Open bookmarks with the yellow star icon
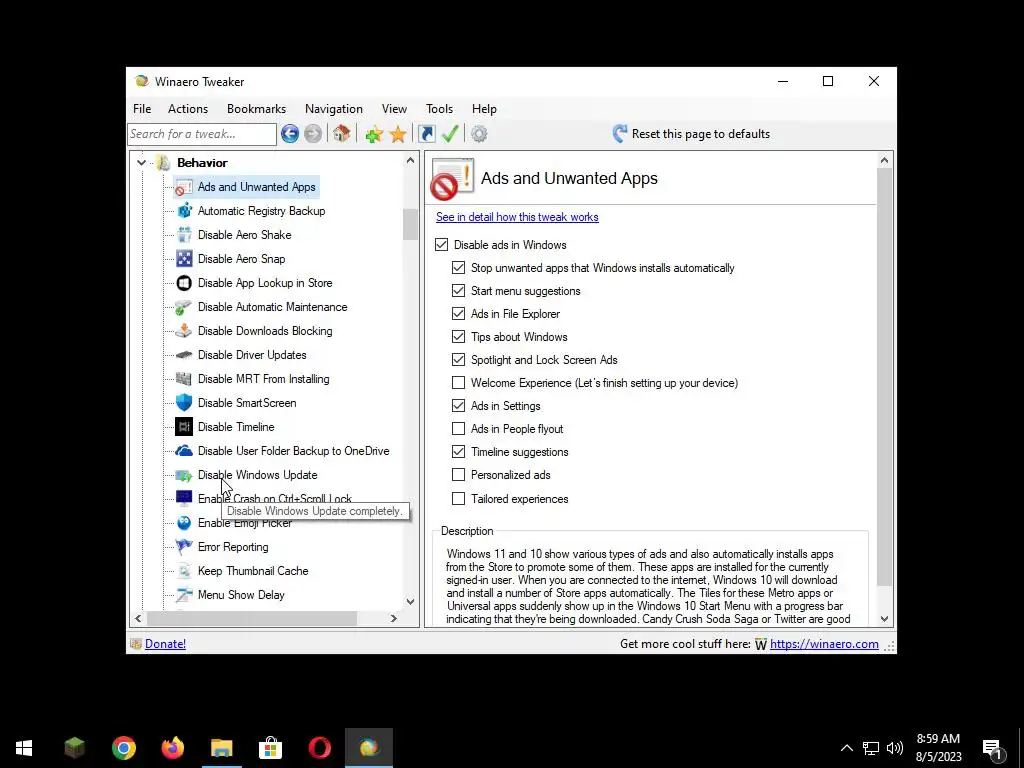Viewport: 1024px width, 768px height. coord(398,135)
